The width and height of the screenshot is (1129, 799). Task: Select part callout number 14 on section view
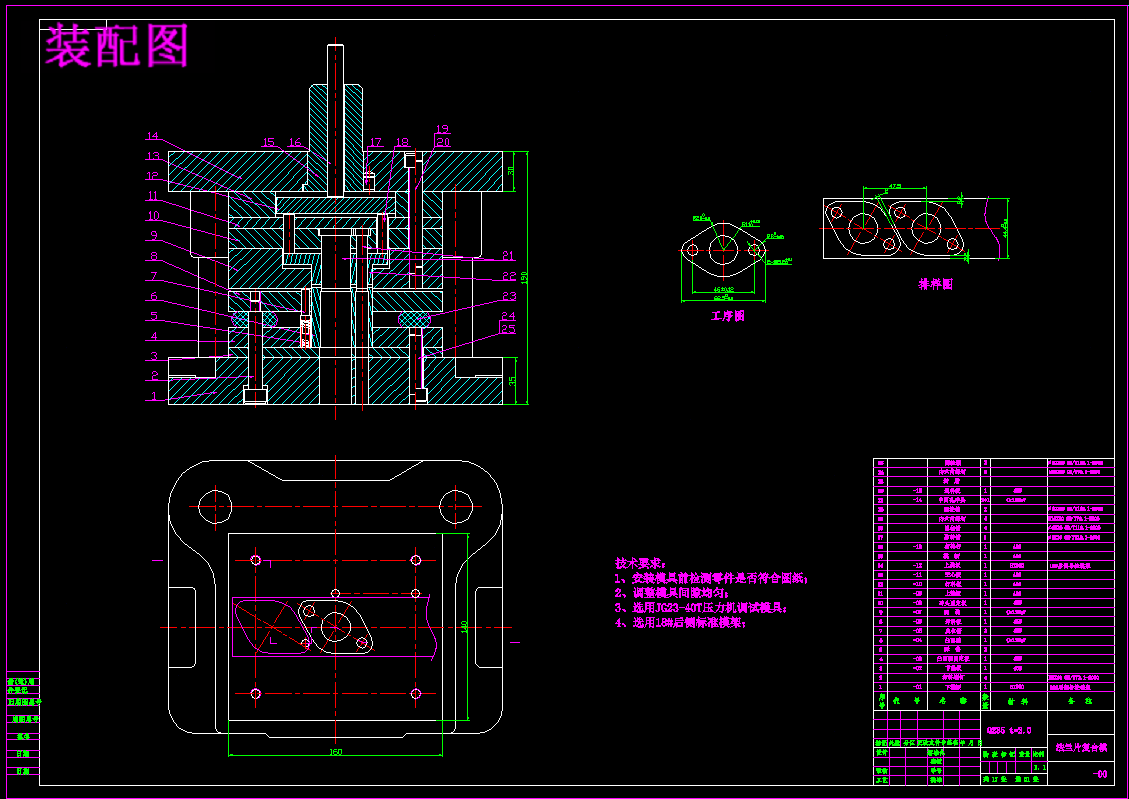pos(152,136)
